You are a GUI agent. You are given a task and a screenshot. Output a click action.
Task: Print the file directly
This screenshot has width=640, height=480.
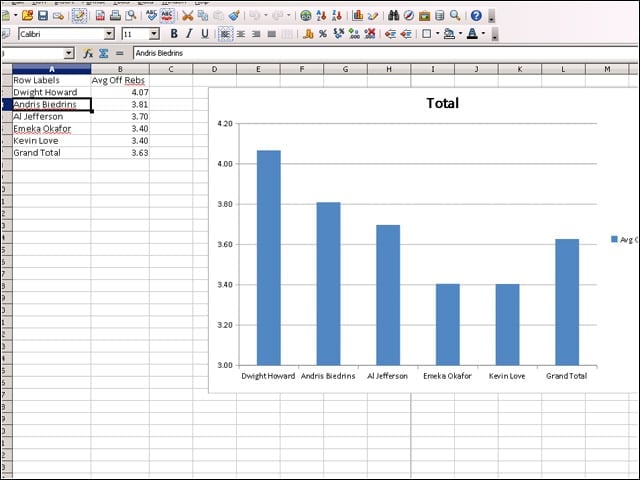click(116, 16)
